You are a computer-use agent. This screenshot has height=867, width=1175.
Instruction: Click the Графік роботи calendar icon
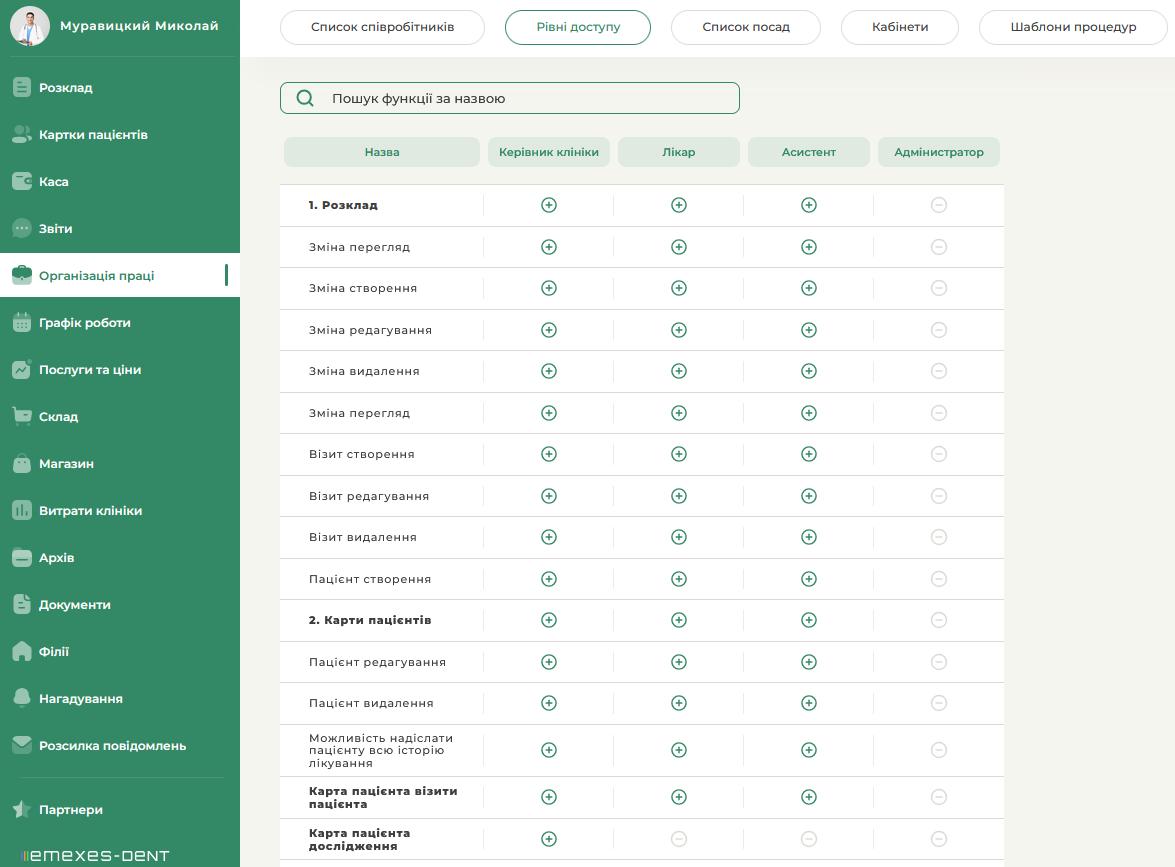tap(22, 322)
